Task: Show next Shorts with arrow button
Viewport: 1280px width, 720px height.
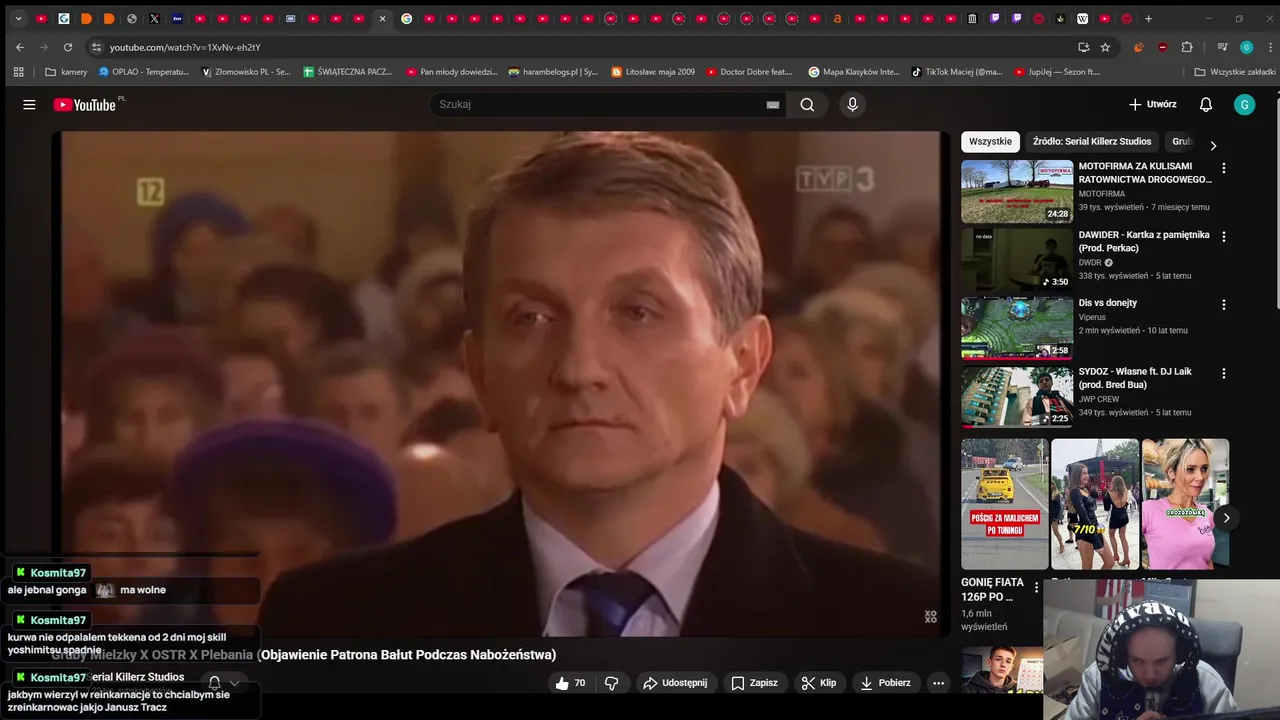Action: click(x=1226, y=517)
